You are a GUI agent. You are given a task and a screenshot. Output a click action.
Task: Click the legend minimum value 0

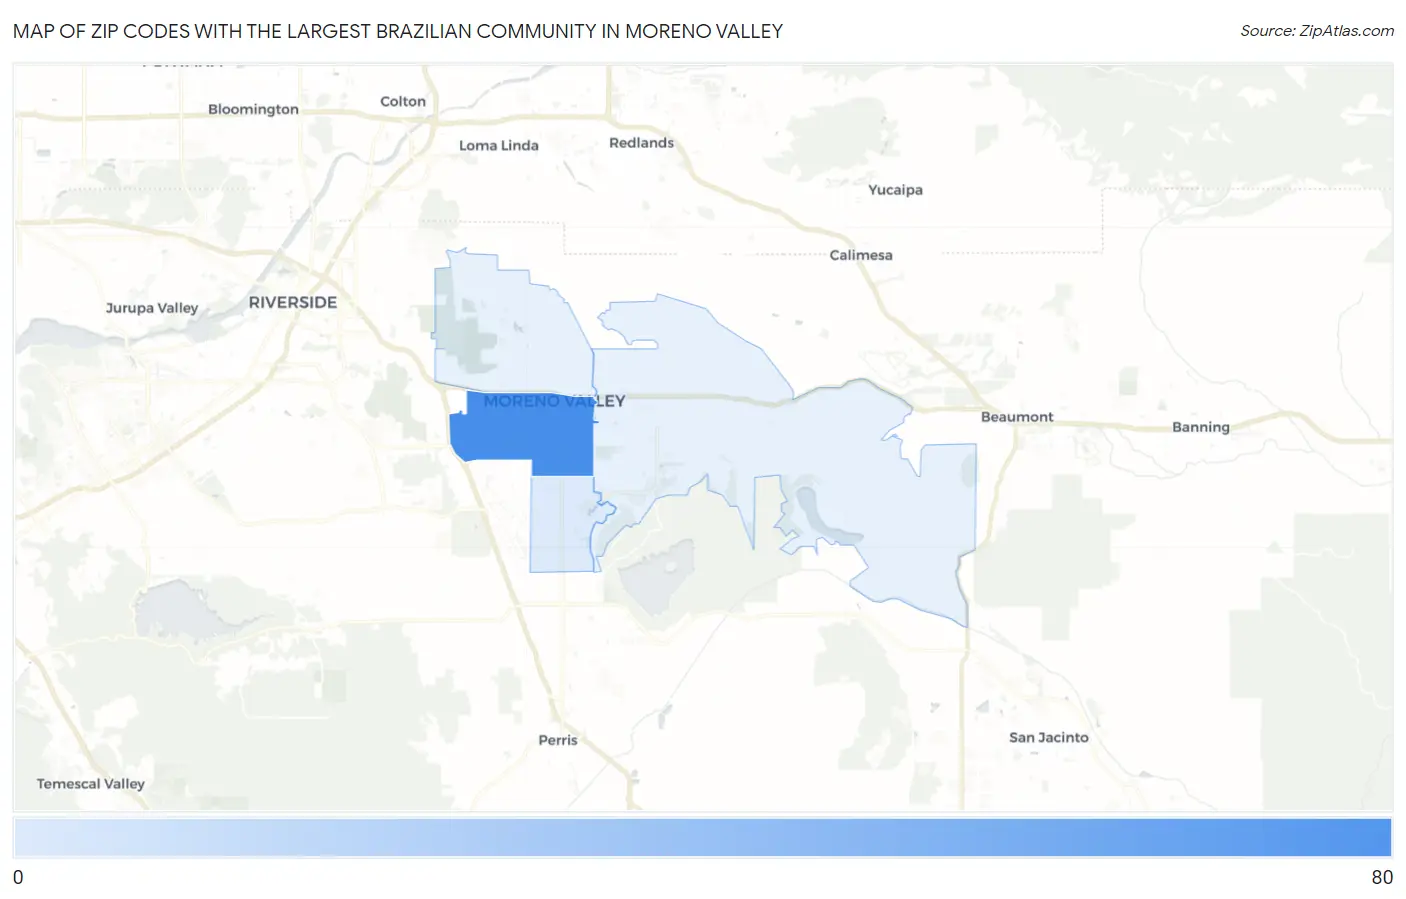pyautogui.click(x=18, y=877)
